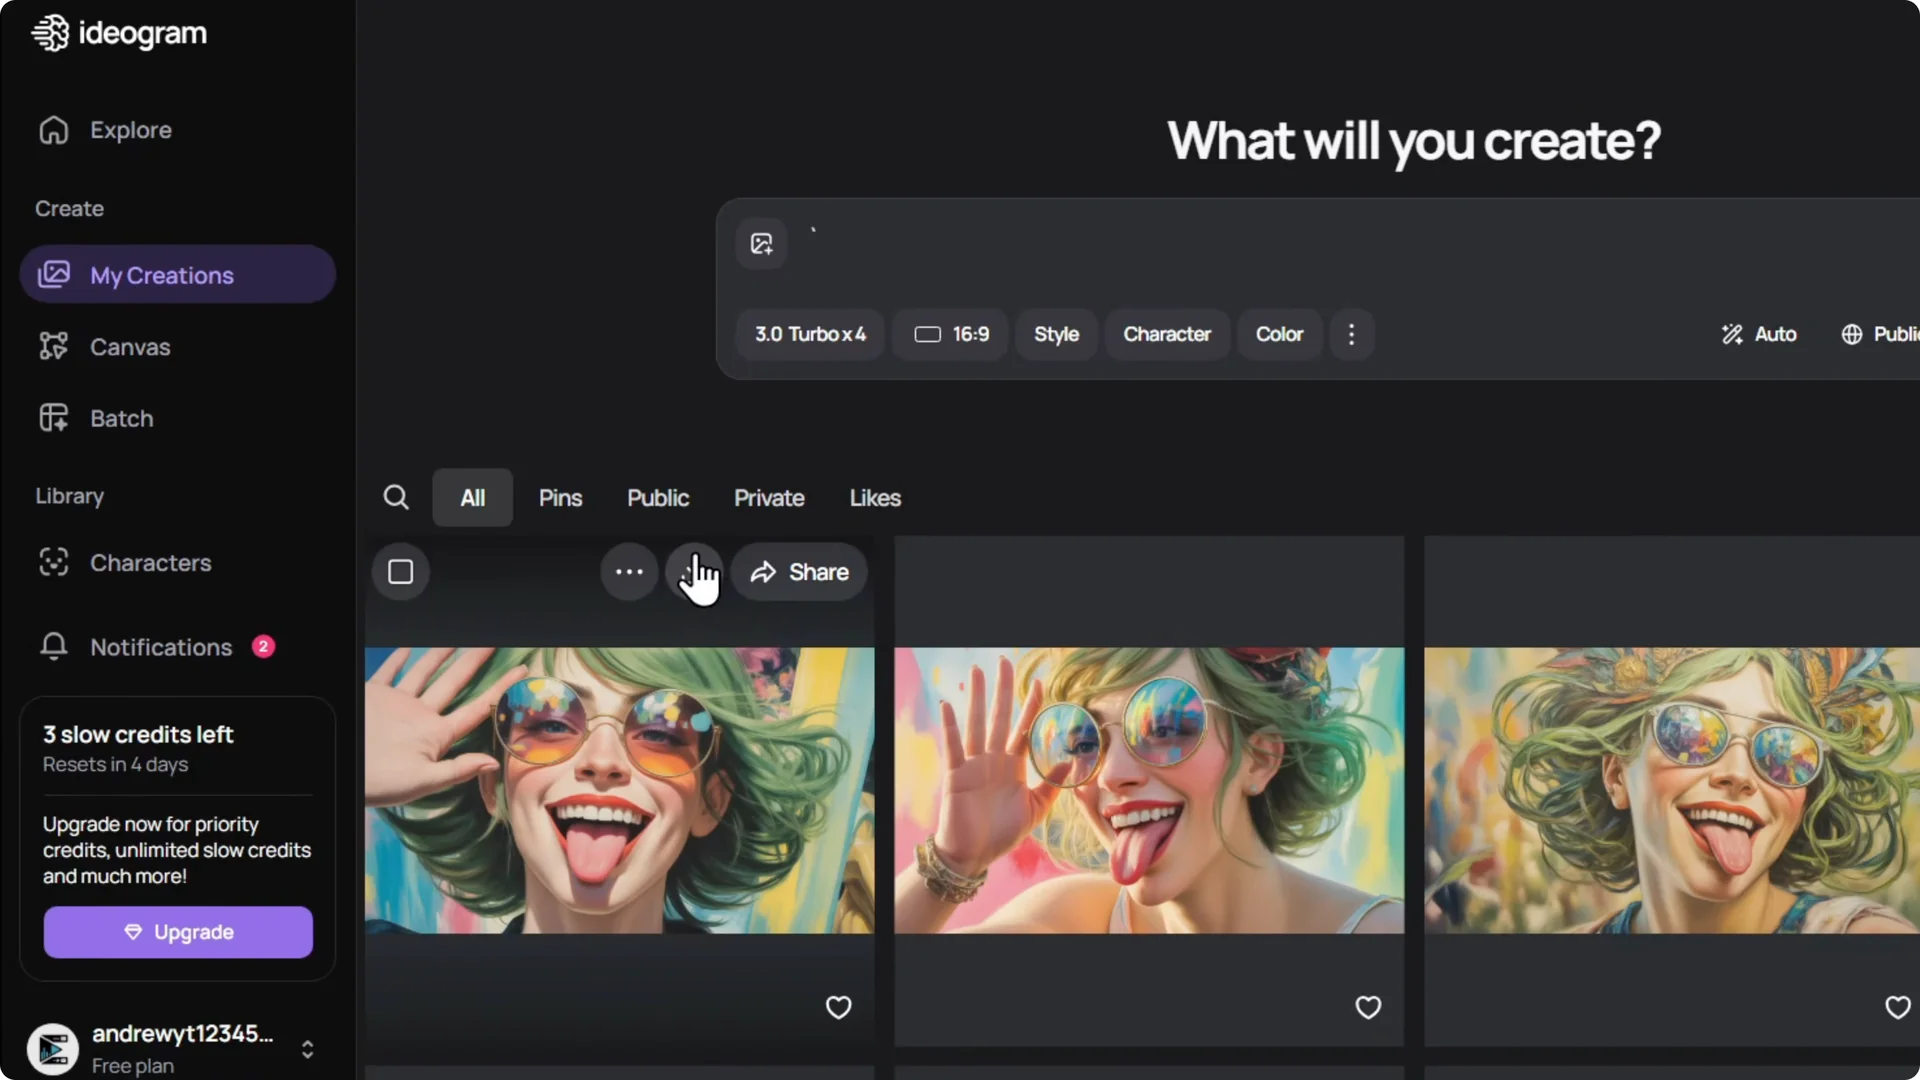
Task: Expand the account plan chevron
Action: click(x=307, y=1049)
